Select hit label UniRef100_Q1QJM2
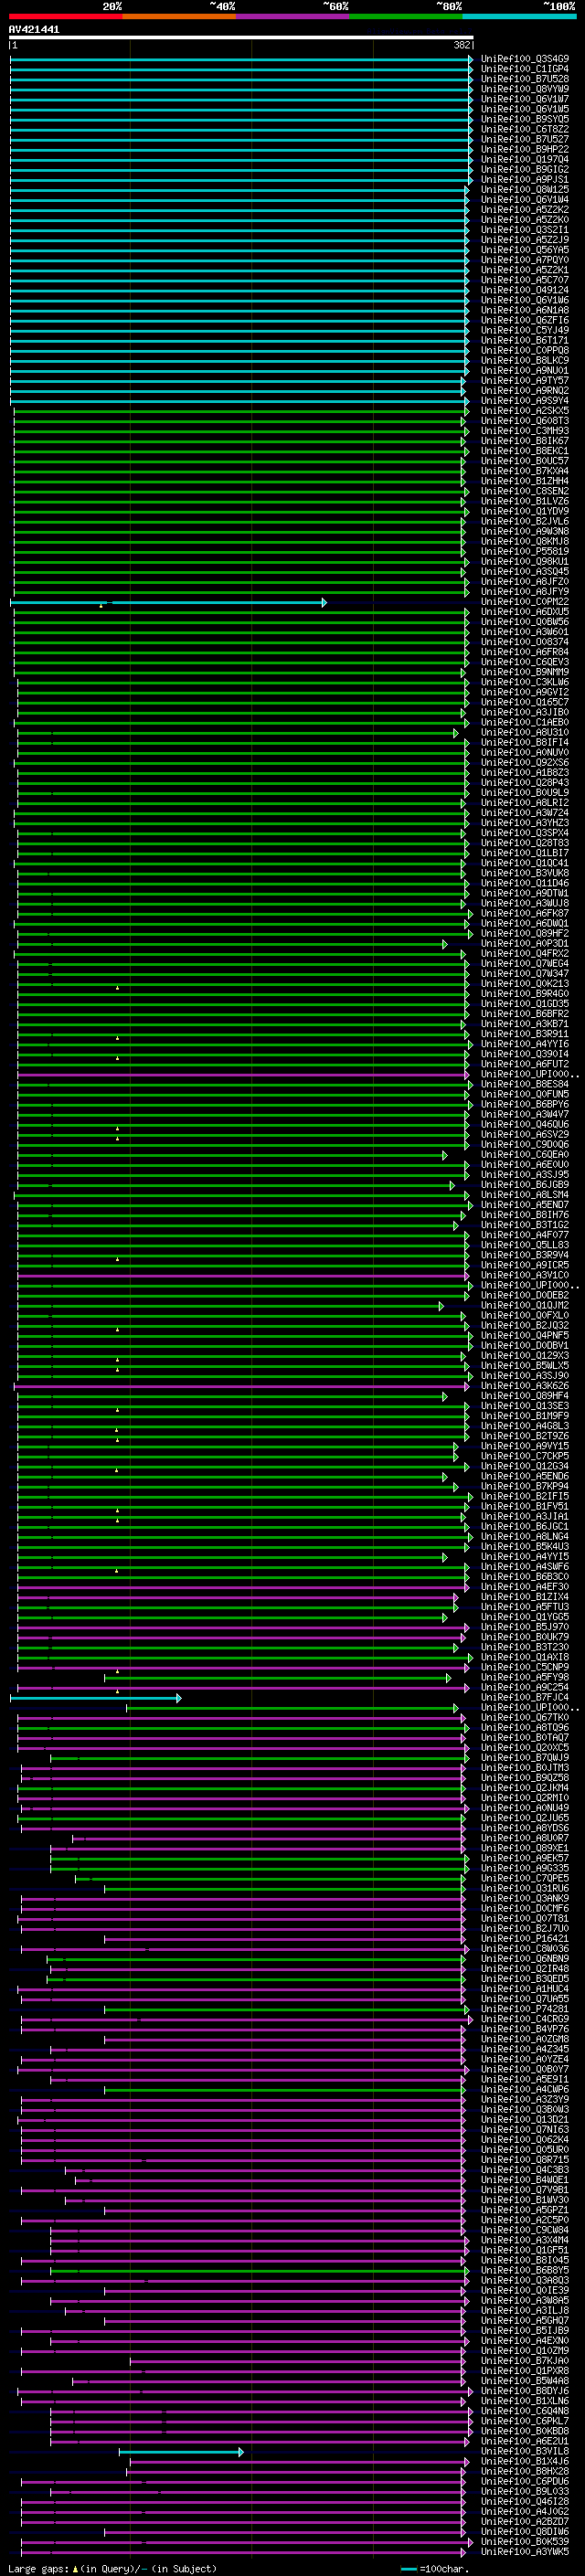The width and height of the screenshot is (585, 2576). pos(525,1305)
